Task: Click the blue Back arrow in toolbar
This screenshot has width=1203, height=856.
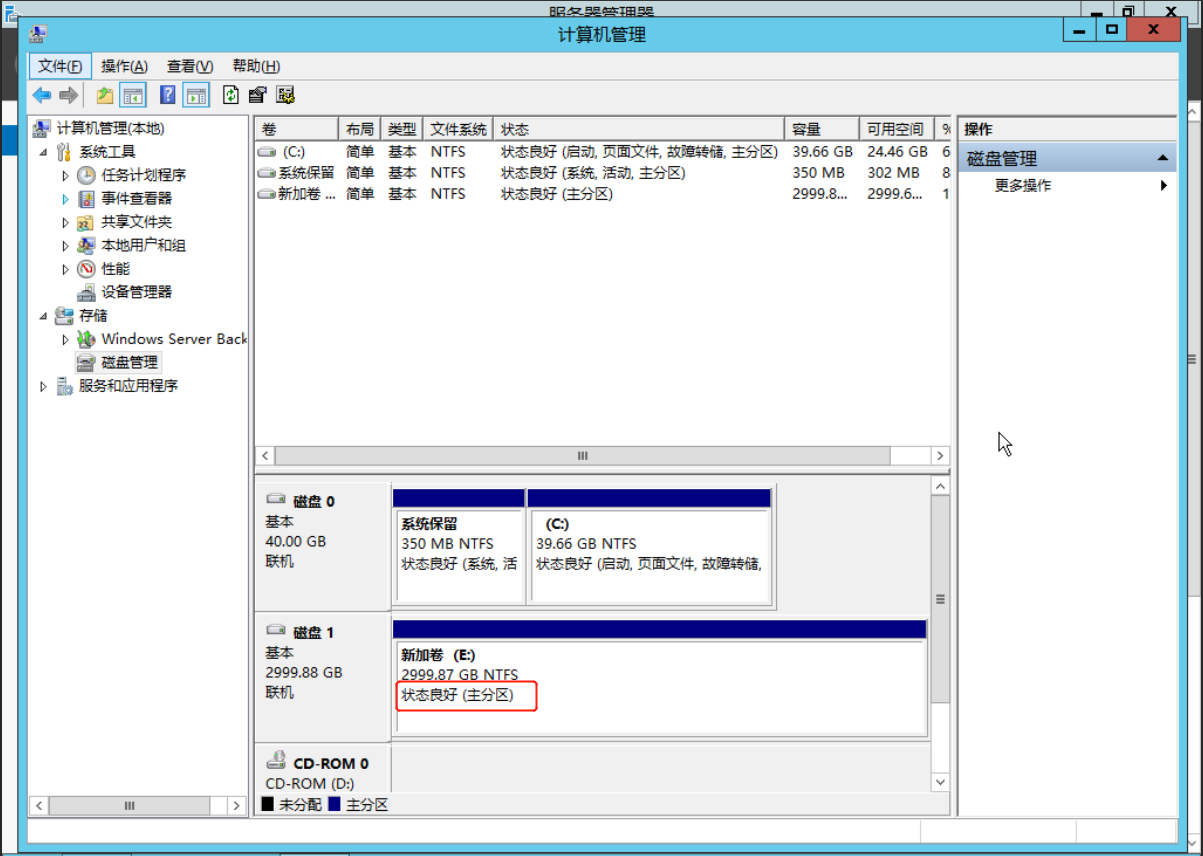Action: (x=42, y=95)
